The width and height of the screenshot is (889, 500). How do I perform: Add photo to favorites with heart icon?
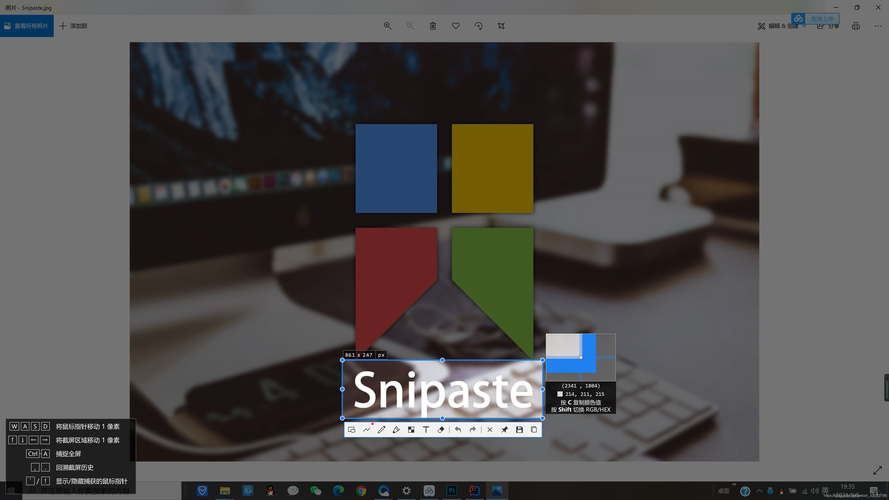[455, 26]
